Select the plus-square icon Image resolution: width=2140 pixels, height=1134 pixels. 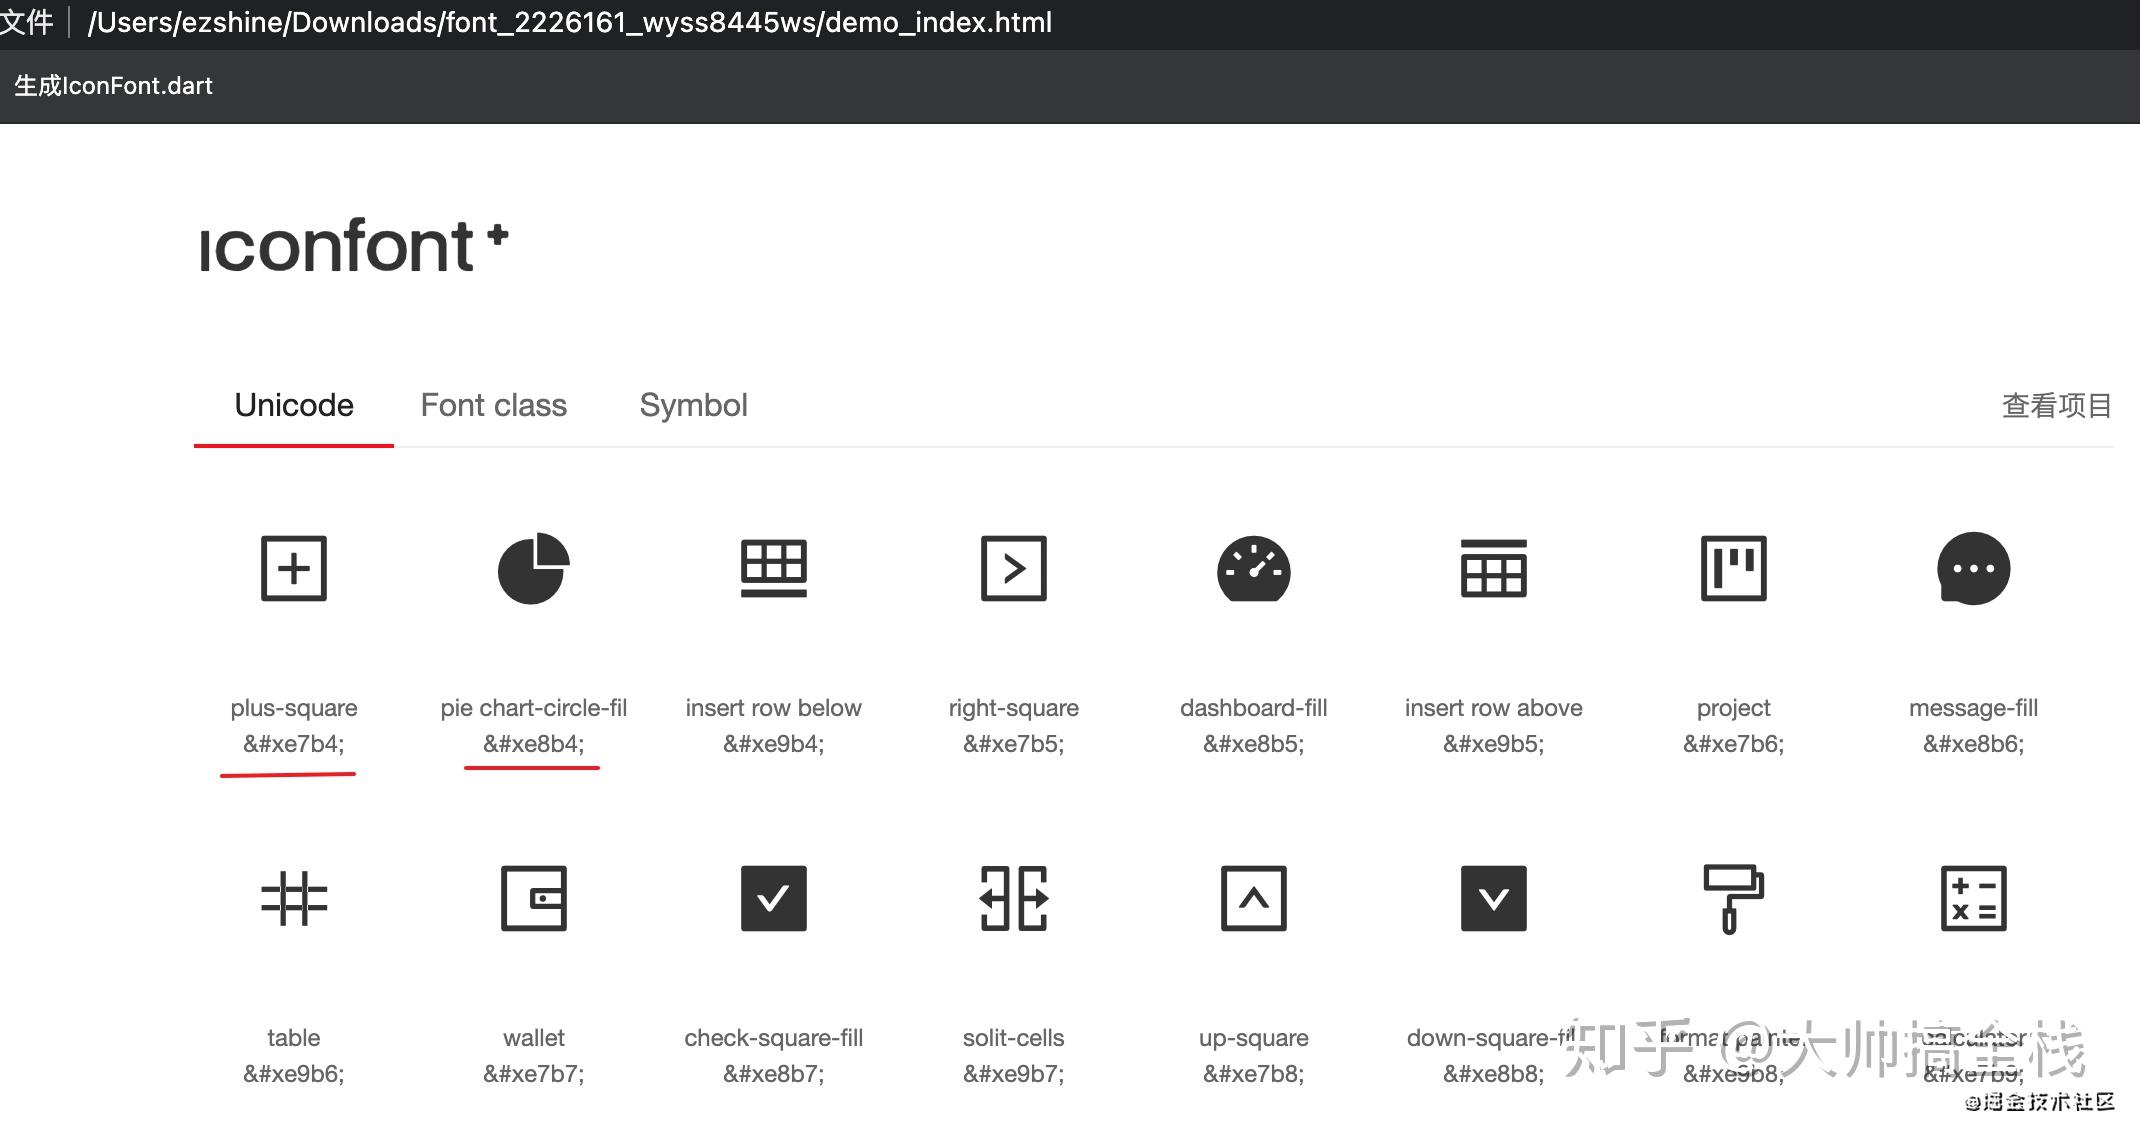coord(293,568)
